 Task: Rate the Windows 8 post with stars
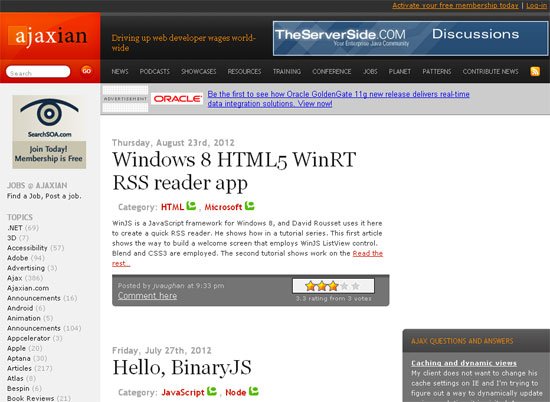333,286
